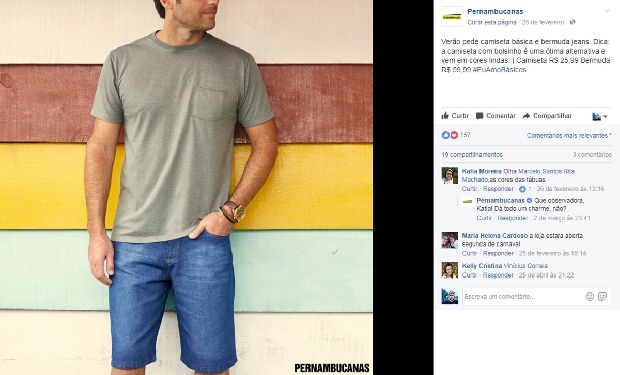
Task: Click the Escreva um comentário field
Action: [x=522, y=296]
